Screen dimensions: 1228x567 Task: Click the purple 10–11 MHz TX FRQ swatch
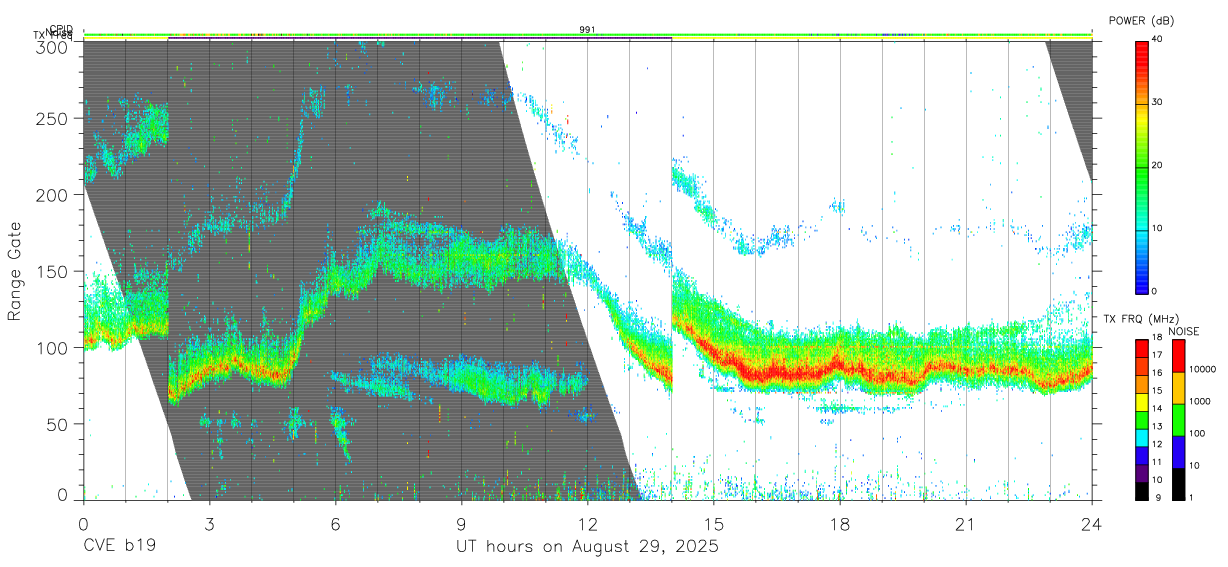point(1141,472)
